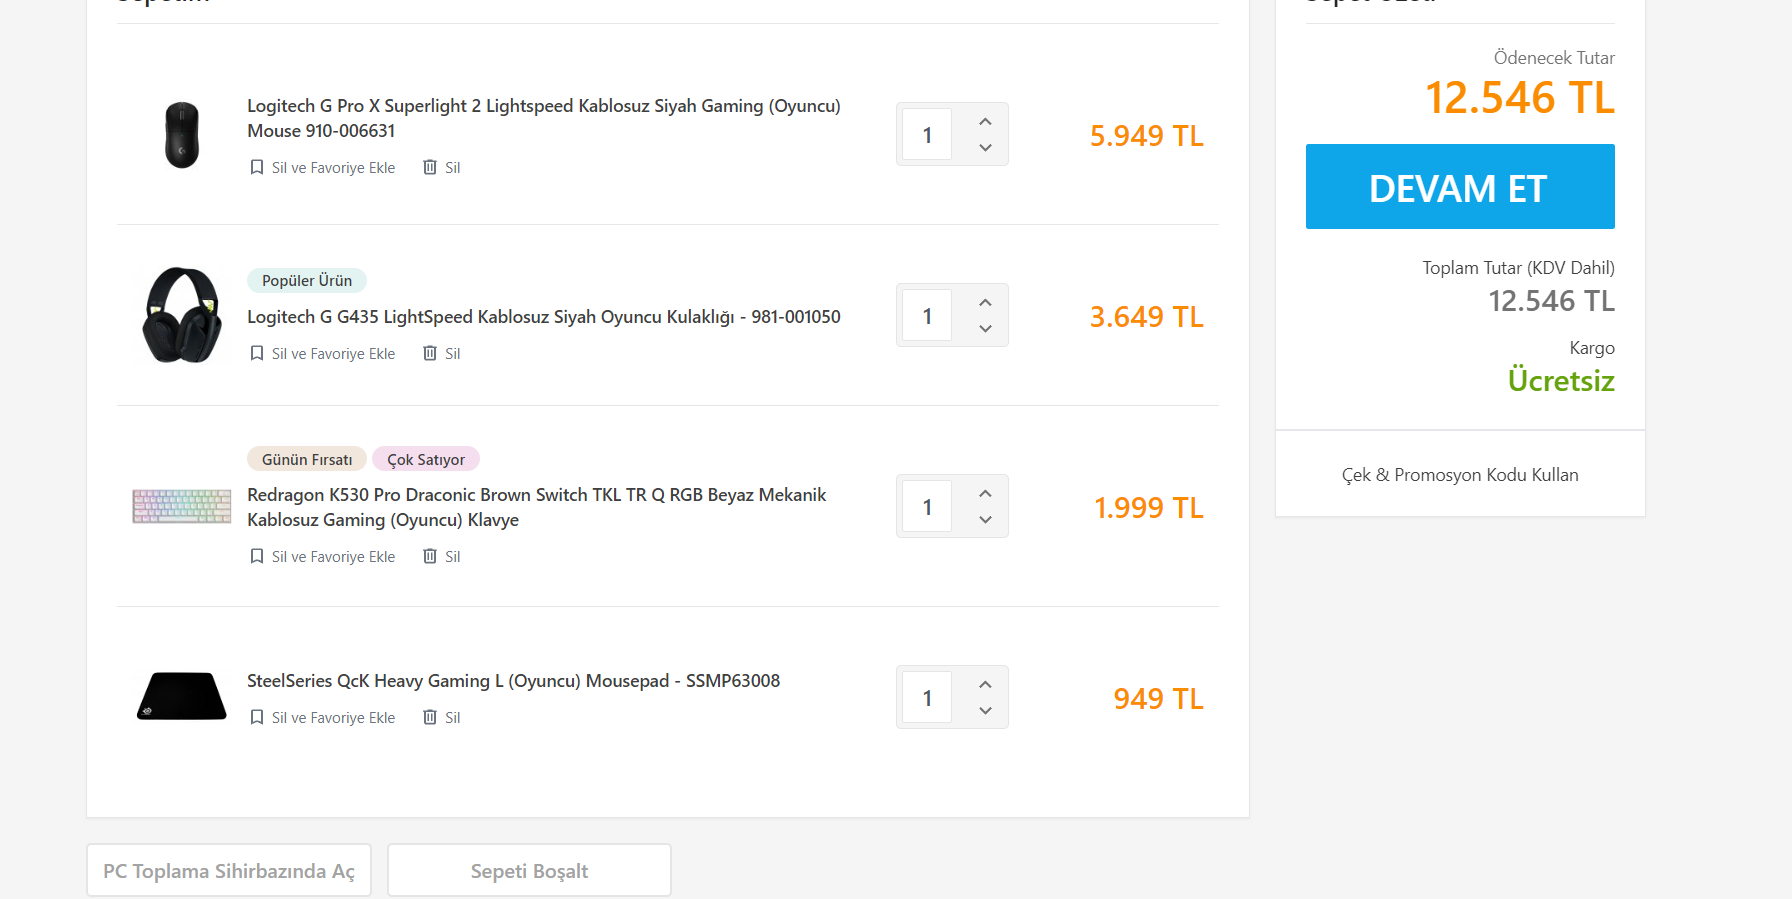Click trash icon for Redragon K530 keyboard
The image size is (1792, 899).
430,556
